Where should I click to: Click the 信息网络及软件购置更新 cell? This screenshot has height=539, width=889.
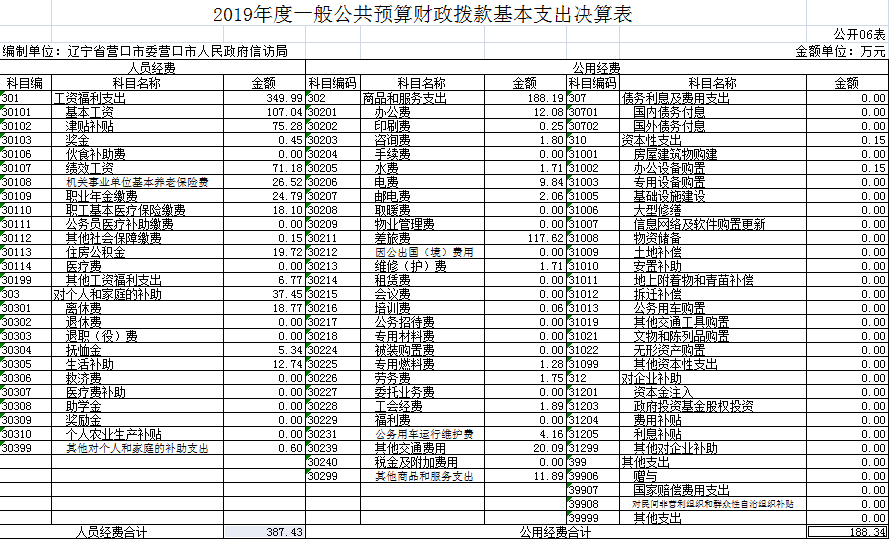713,224
